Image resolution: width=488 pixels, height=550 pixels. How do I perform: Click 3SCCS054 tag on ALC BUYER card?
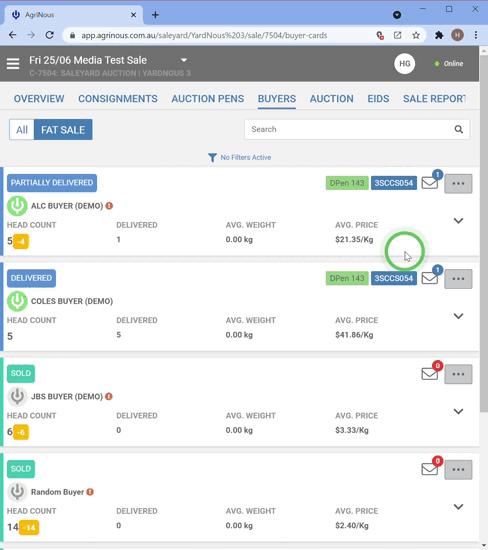[394, 183]
